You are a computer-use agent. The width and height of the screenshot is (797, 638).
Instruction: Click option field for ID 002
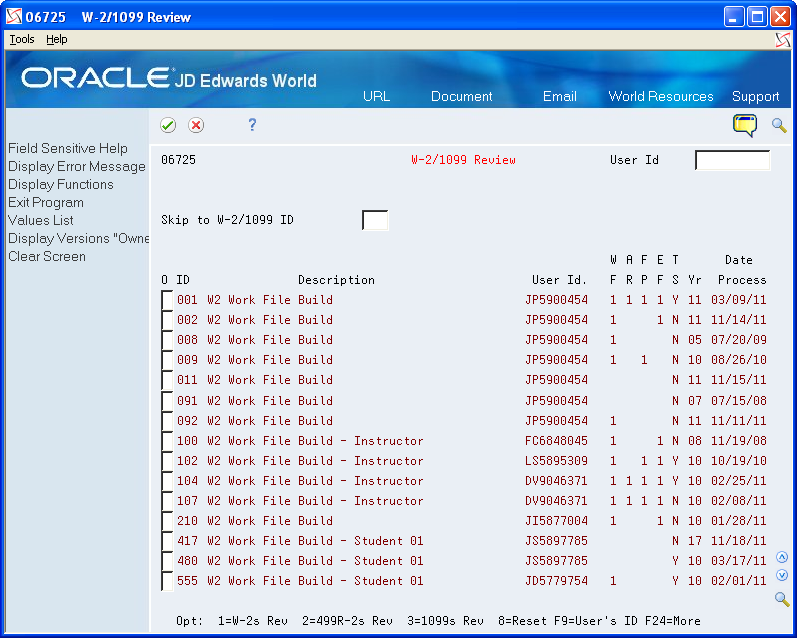click(x=167, y=320)
